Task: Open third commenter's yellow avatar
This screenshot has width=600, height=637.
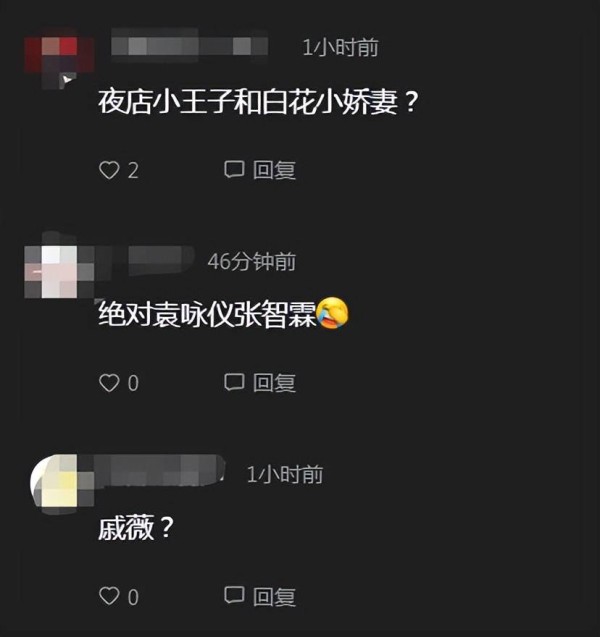Action: [61, 481]
